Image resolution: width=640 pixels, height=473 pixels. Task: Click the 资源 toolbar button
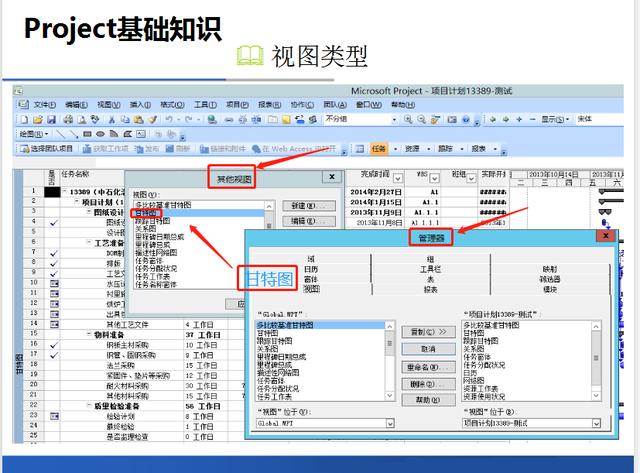pyautogui.click(x=412, y=148)
